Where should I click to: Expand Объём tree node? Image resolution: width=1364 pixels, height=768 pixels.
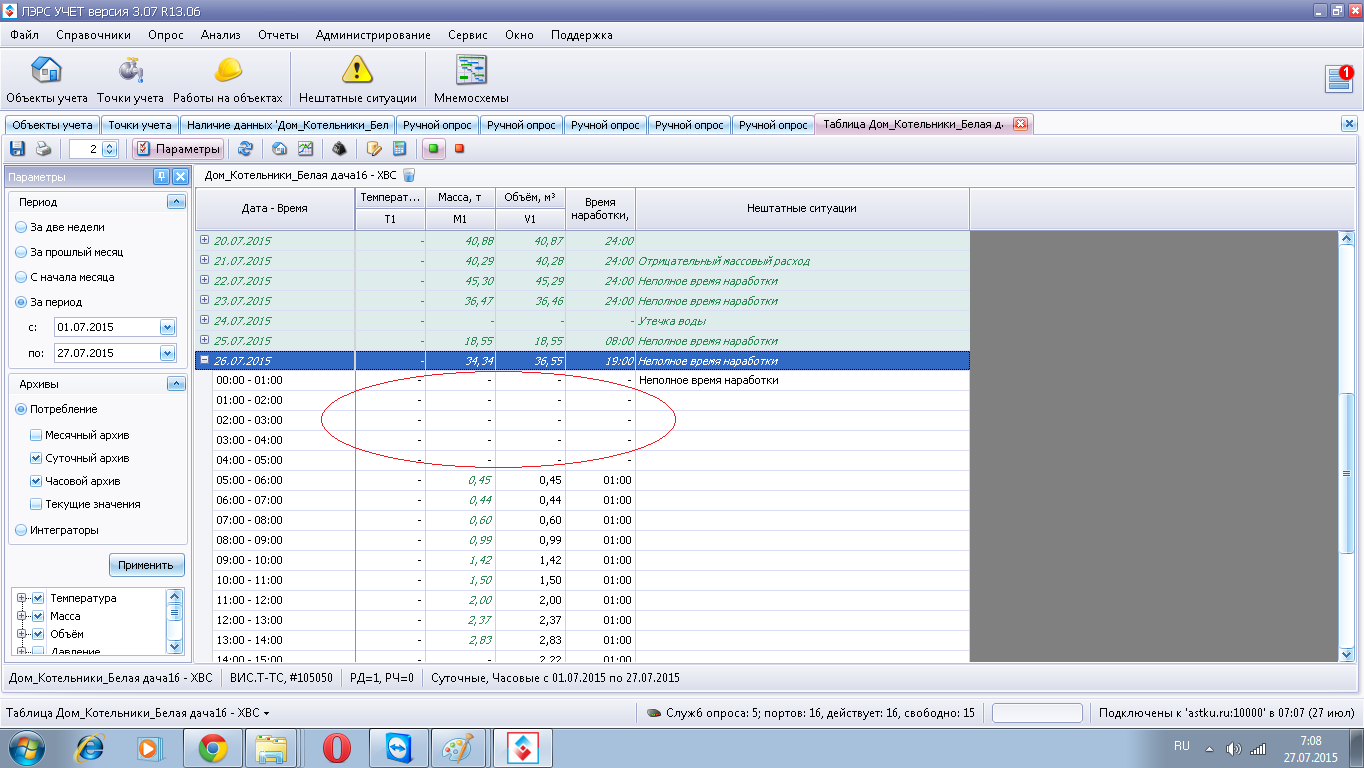click(x=21, y=634)
